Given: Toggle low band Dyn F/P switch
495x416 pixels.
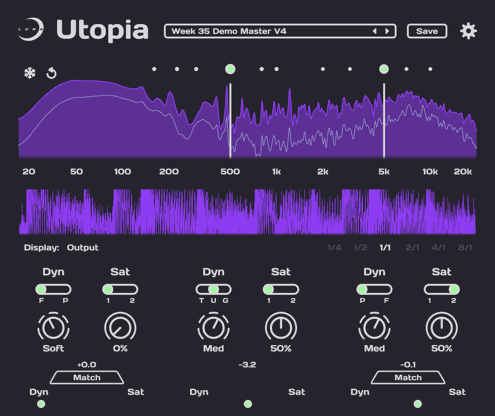Looking at the screenshot, I should point(53,289).
